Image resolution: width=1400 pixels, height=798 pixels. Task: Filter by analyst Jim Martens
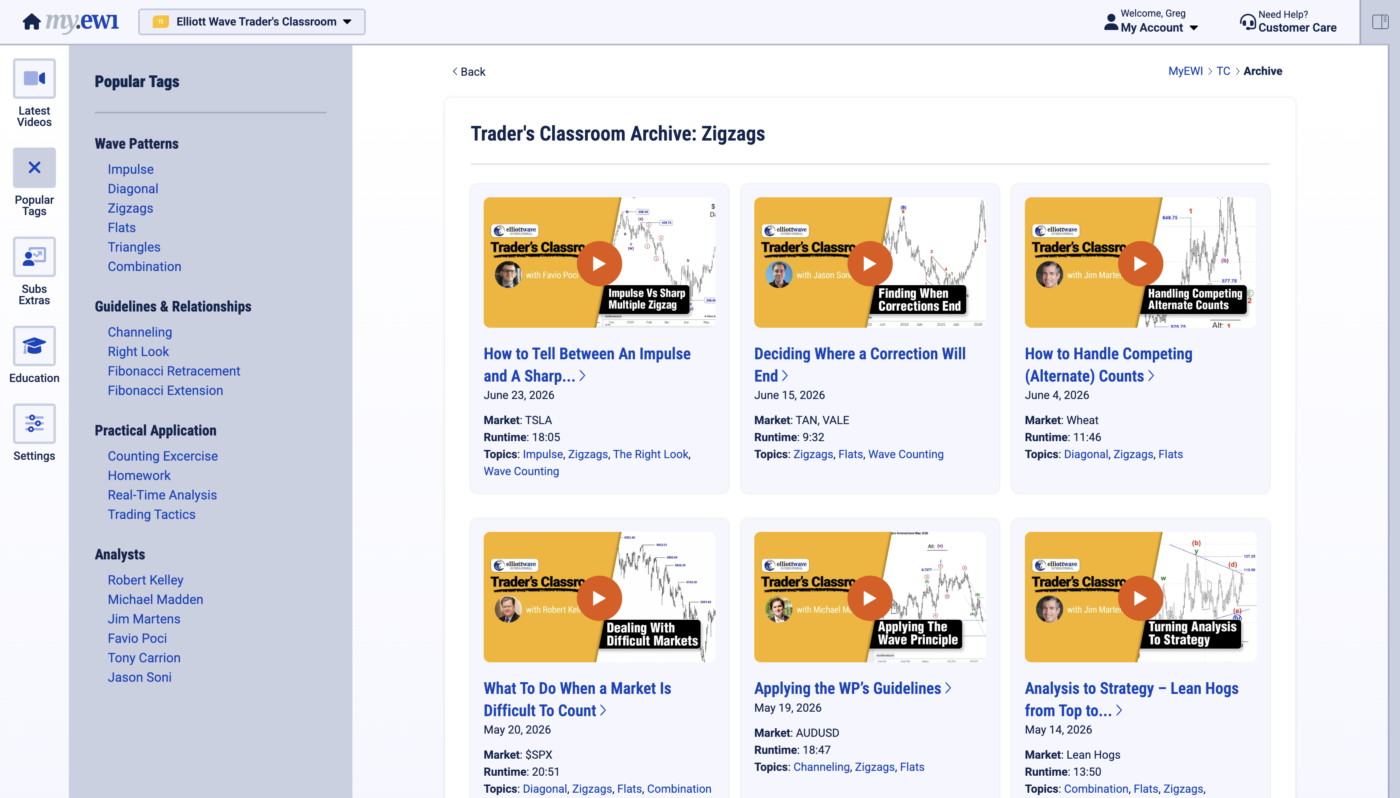[x=144, y=619]
